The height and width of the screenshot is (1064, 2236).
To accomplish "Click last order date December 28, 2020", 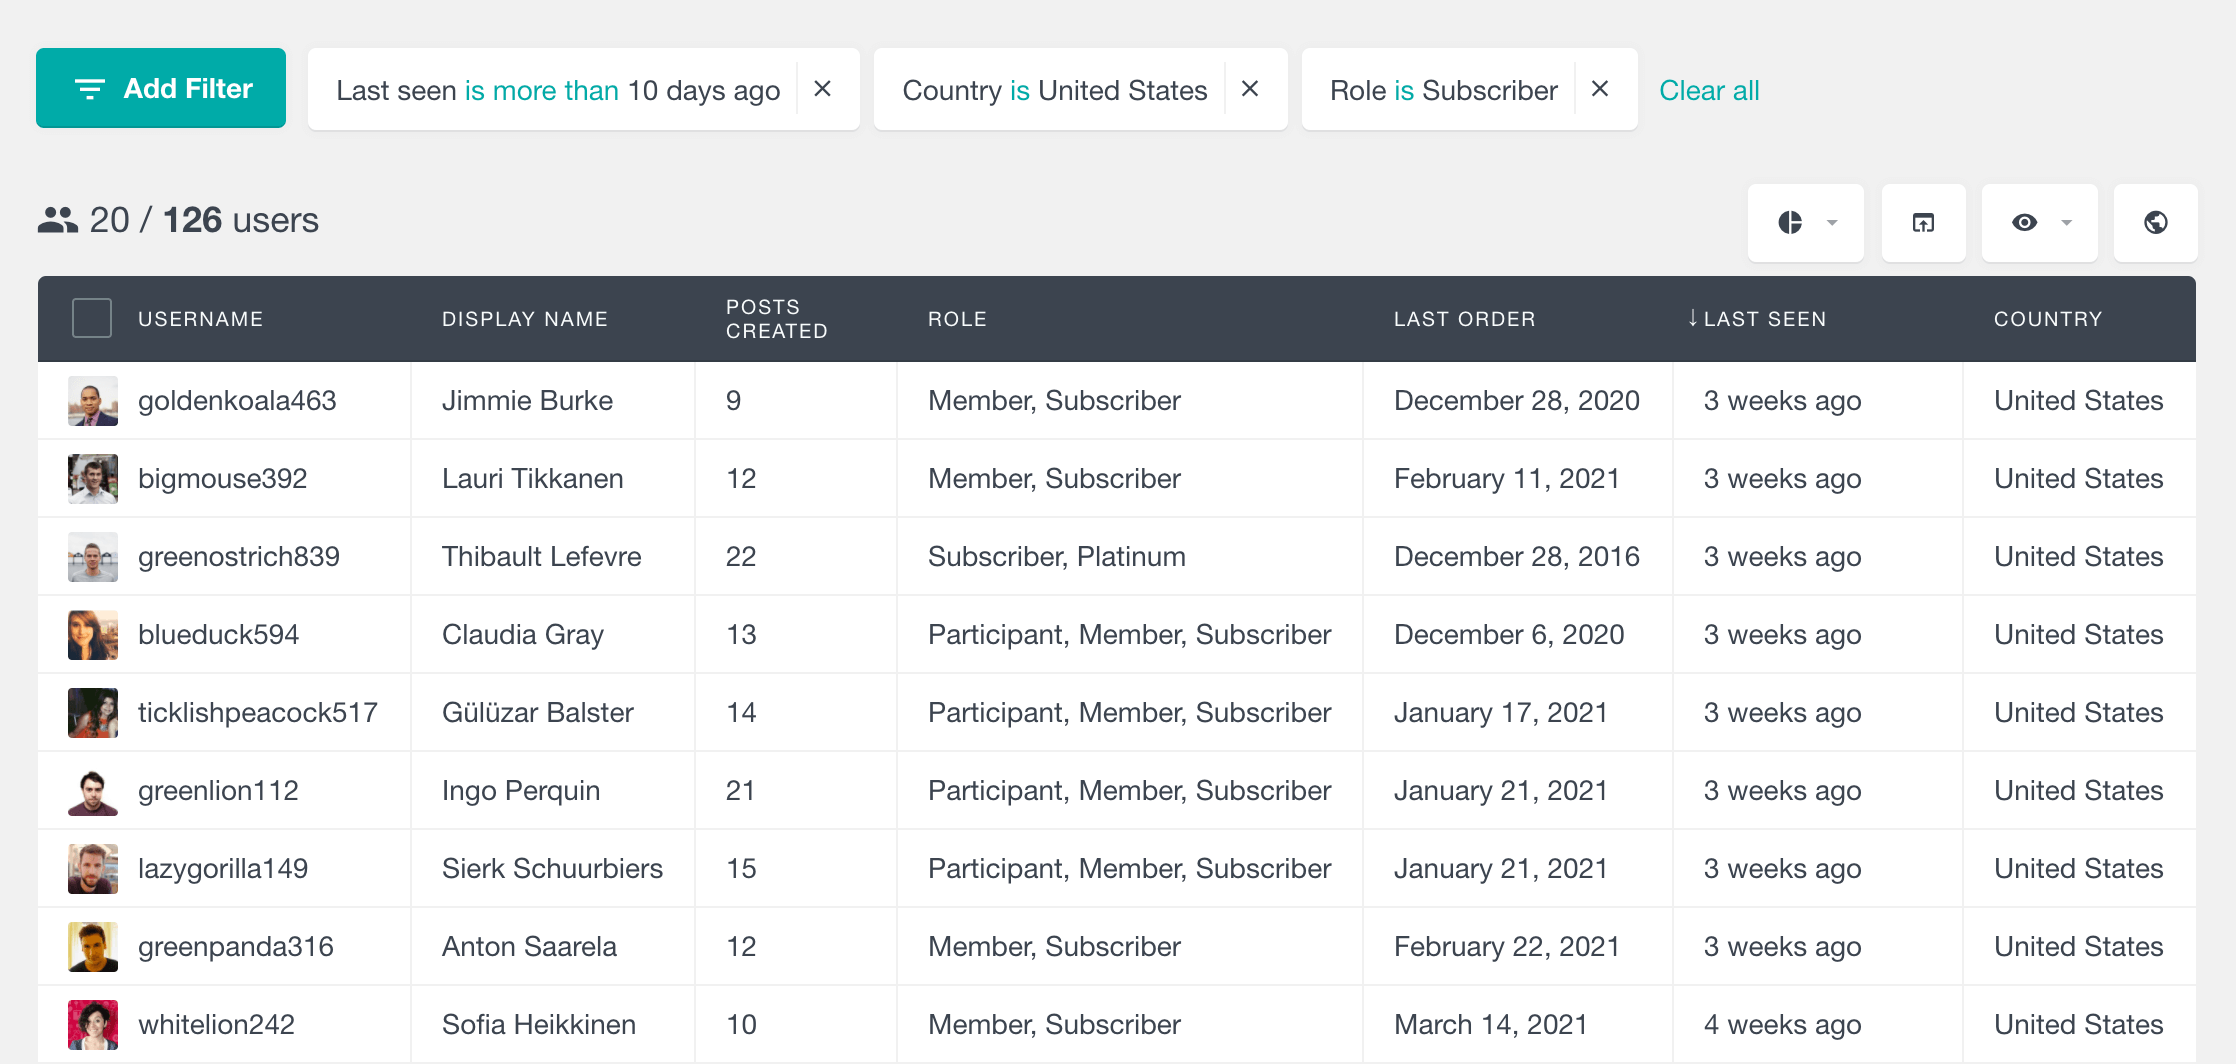I will [1517, 401].
